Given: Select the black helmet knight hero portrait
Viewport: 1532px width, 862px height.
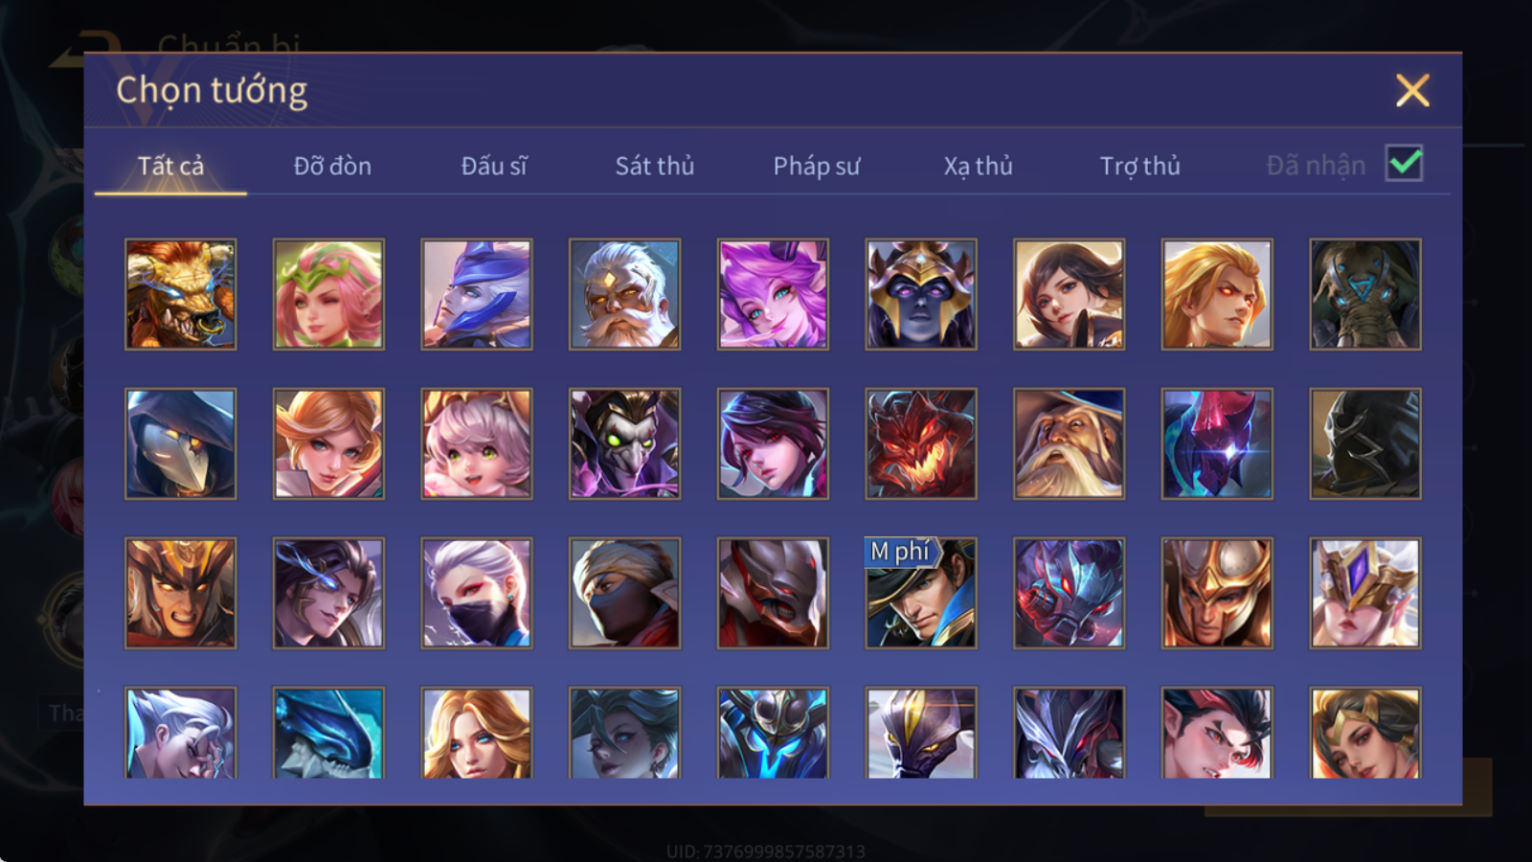Looking at the screenshot, I should click(x=1365, y=444).
